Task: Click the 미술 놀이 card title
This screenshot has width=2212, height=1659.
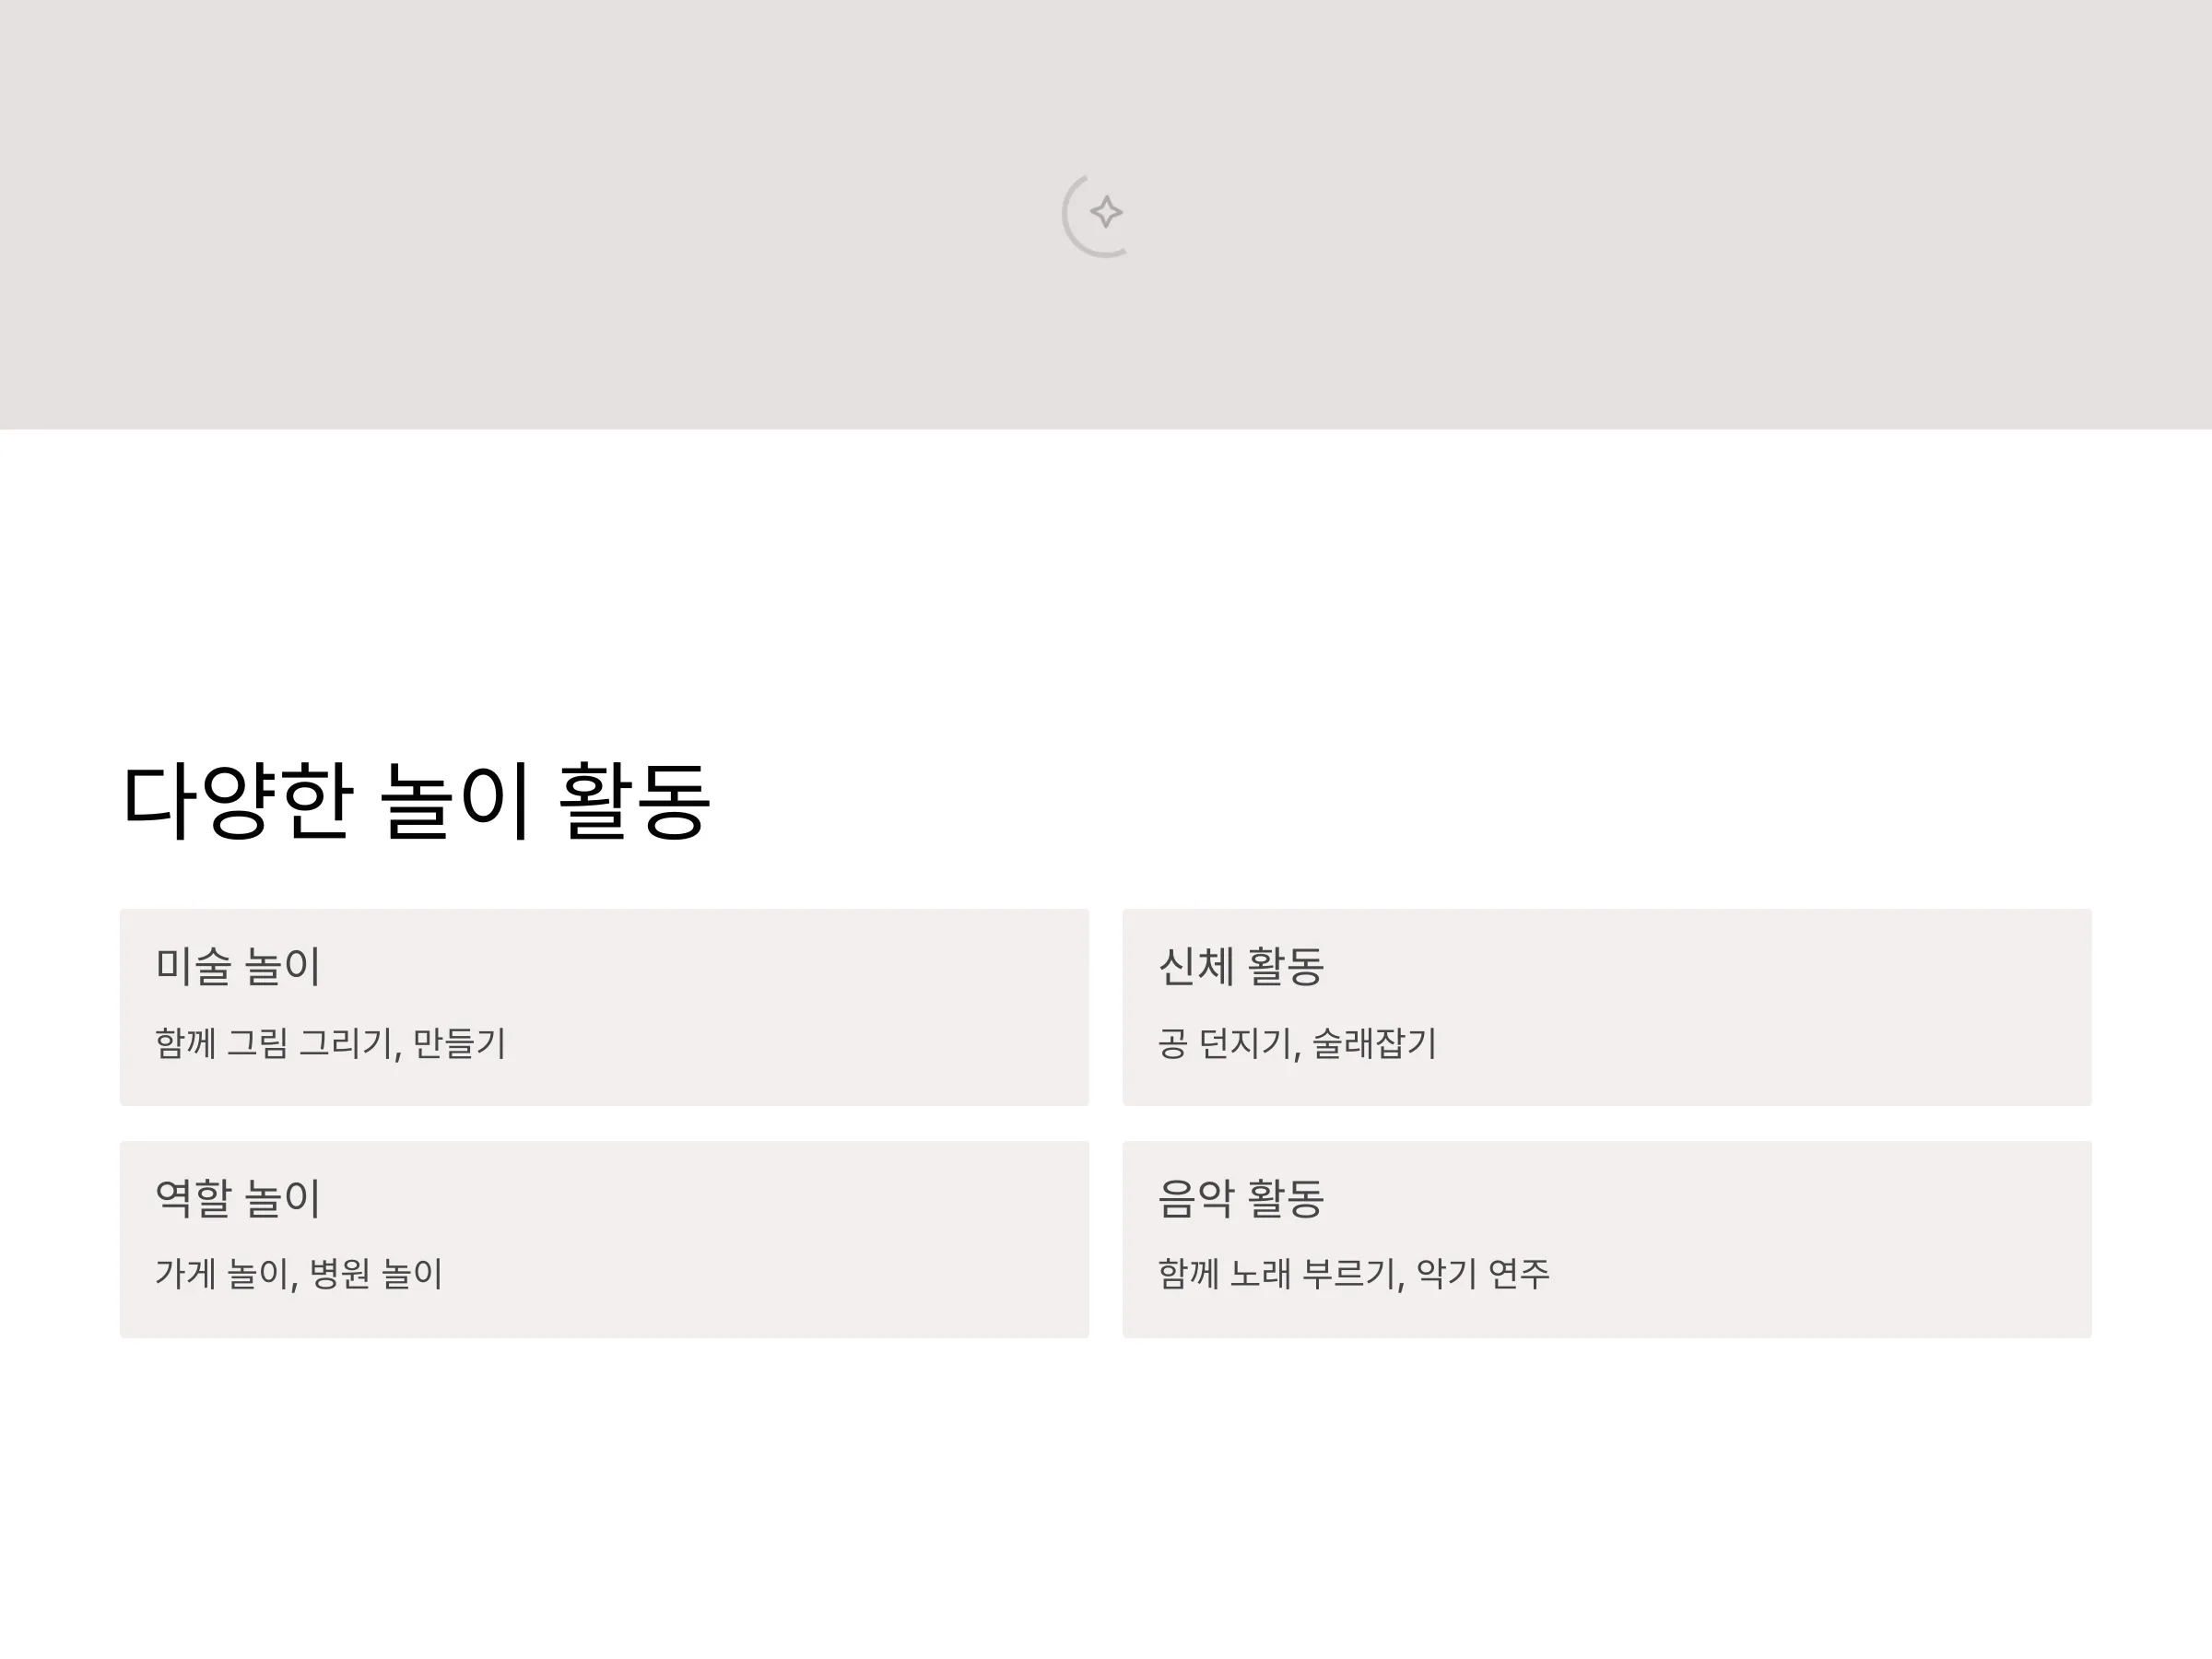Action: [238, 966]
